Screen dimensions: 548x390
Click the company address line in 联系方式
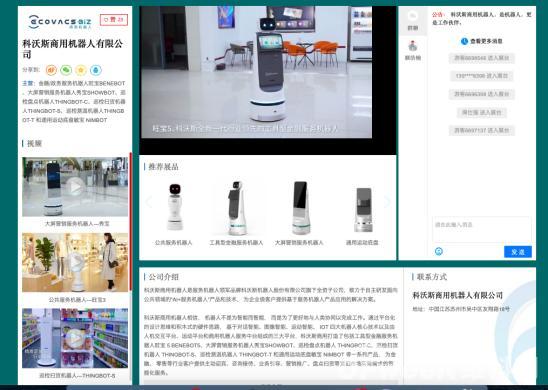pyautogui.click(x=461, y=309)
